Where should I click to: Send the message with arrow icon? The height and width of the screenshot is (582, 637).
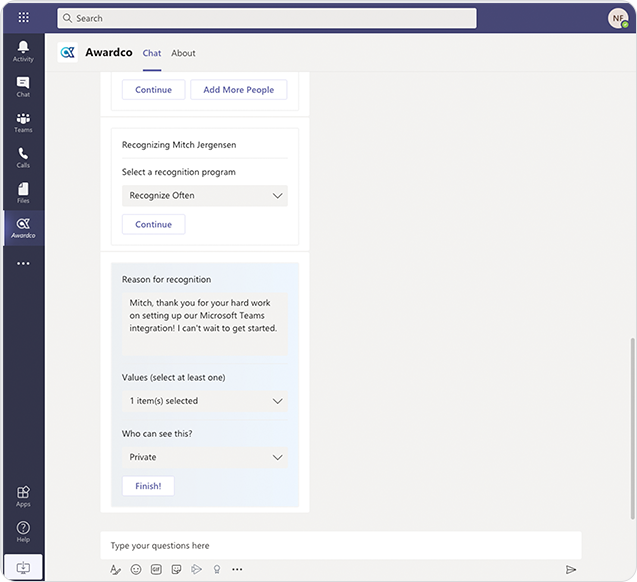pyautogui.click(x=571, y=569)
